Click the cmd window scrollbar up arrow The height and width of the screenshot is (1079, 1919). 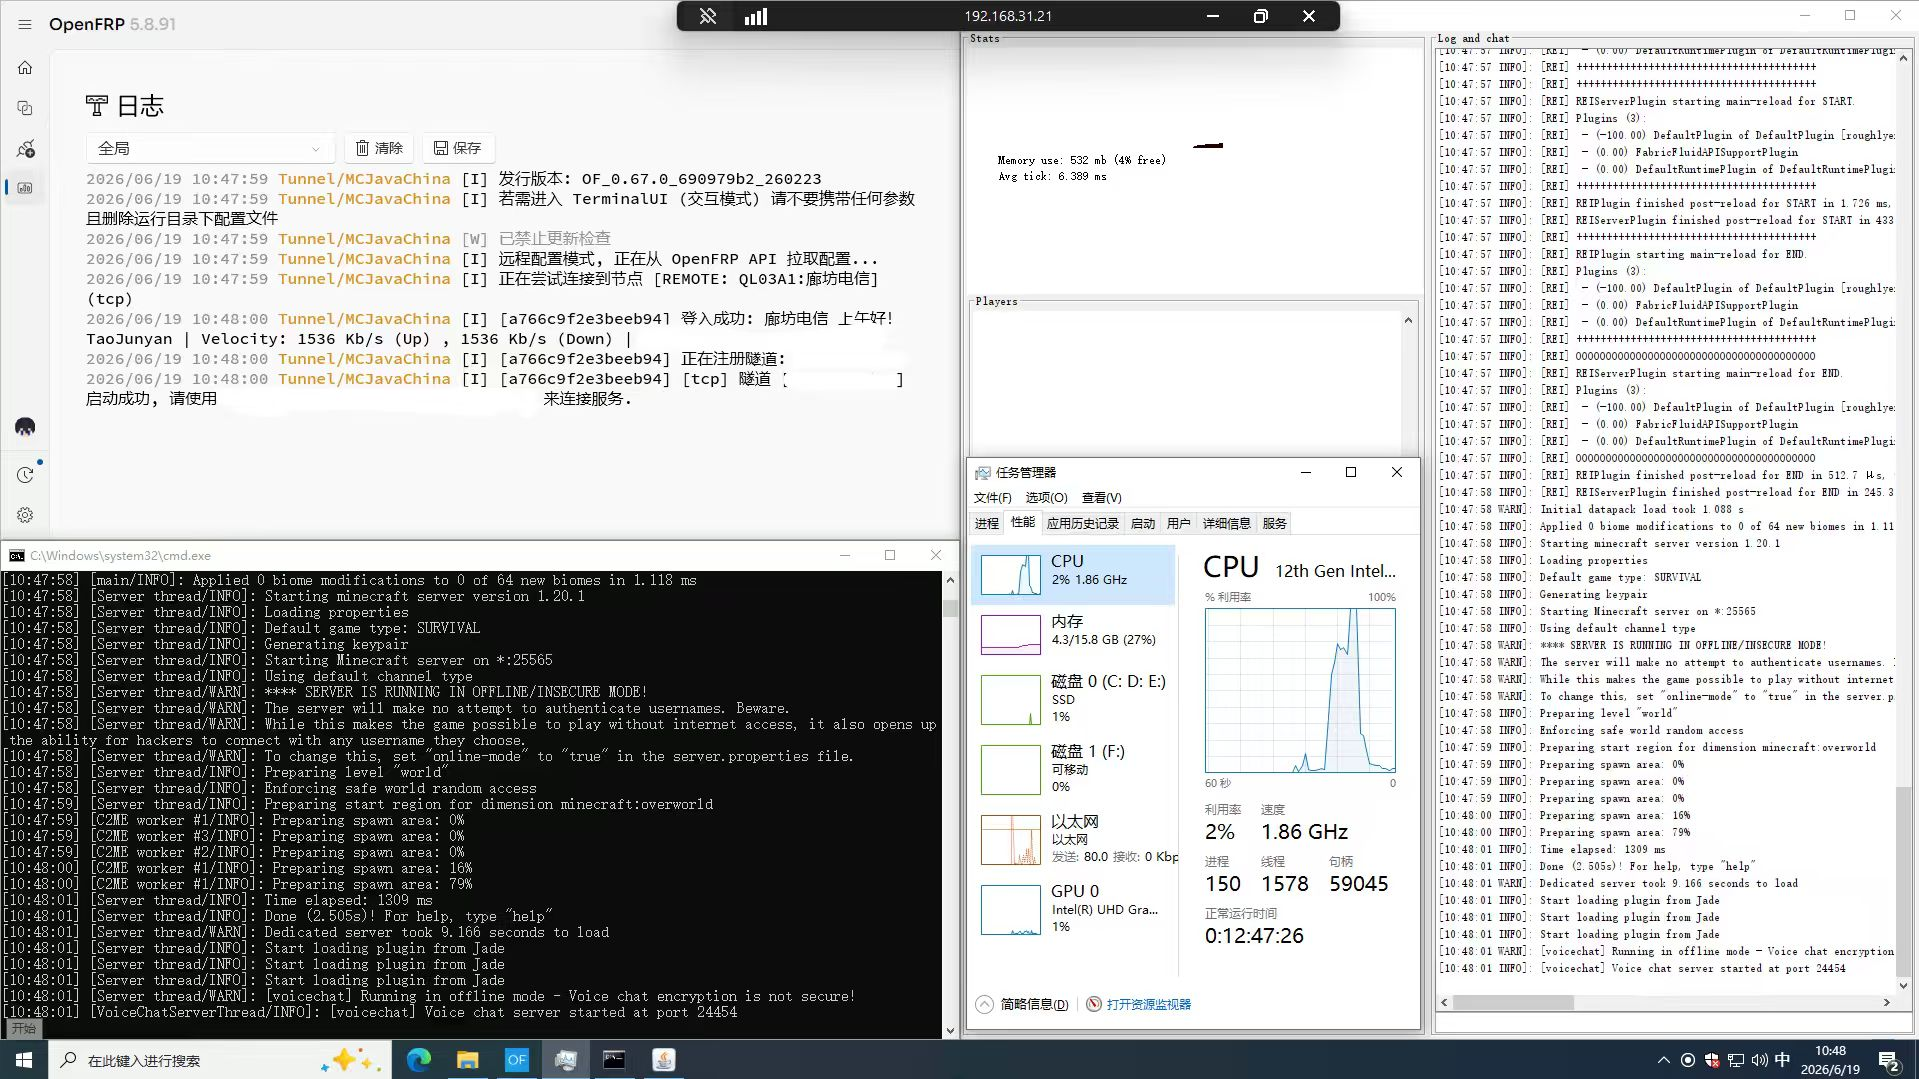click(x=949, y=580)
